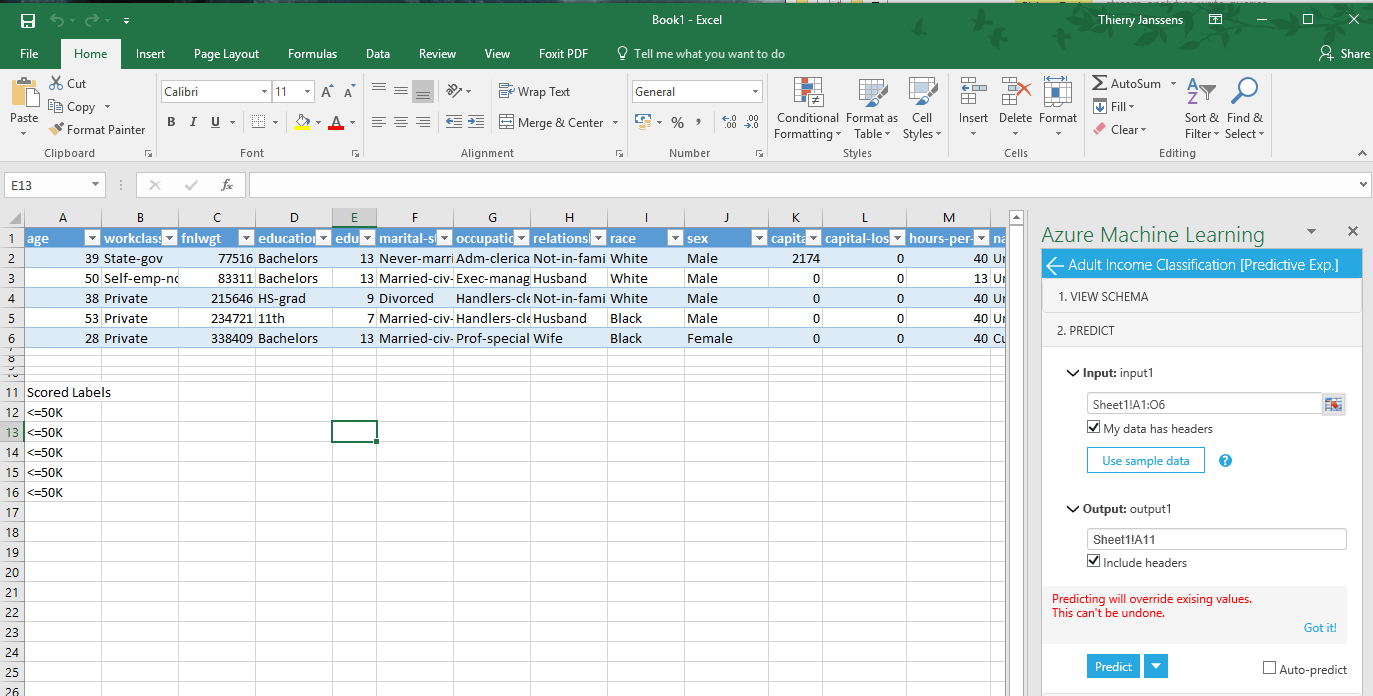
Task: Open the AutoSum sigma function
Action: click(x=1100, y=84)
